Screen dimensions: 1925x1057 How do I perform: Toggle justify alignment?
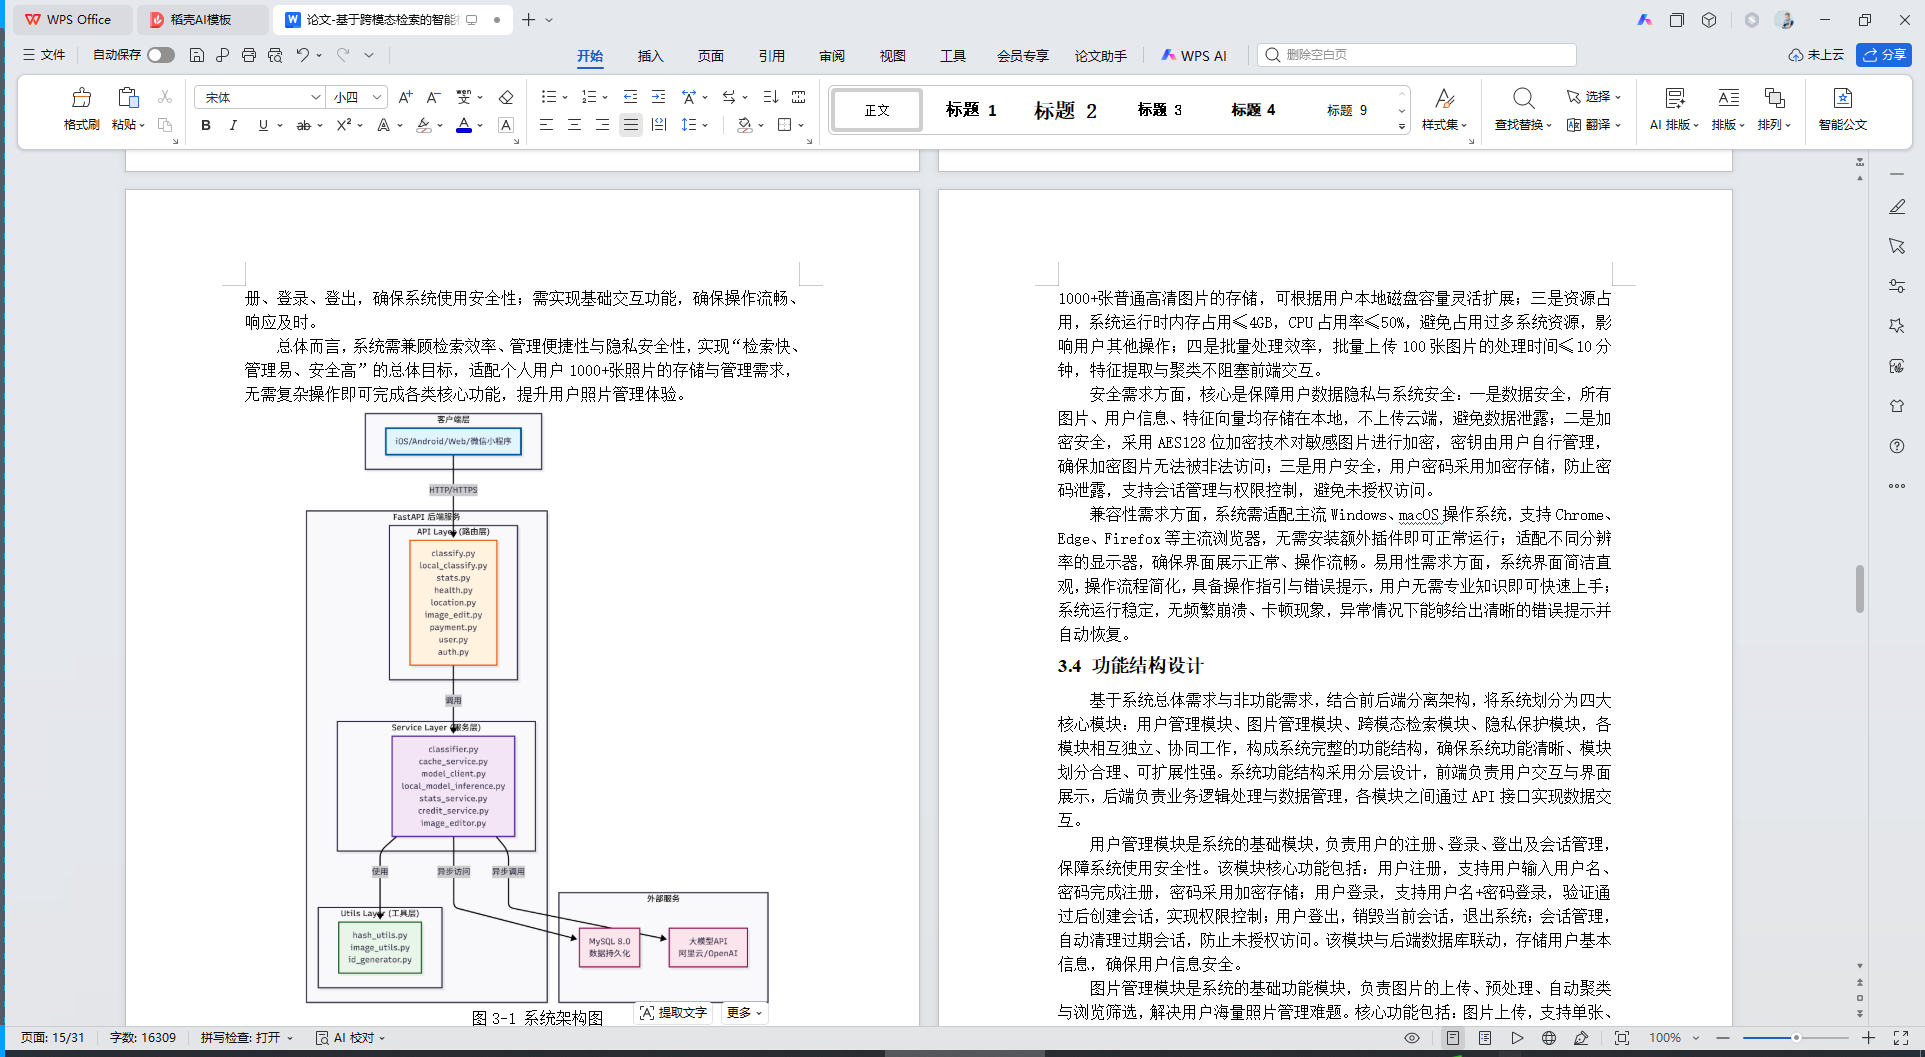click(630, 125)
